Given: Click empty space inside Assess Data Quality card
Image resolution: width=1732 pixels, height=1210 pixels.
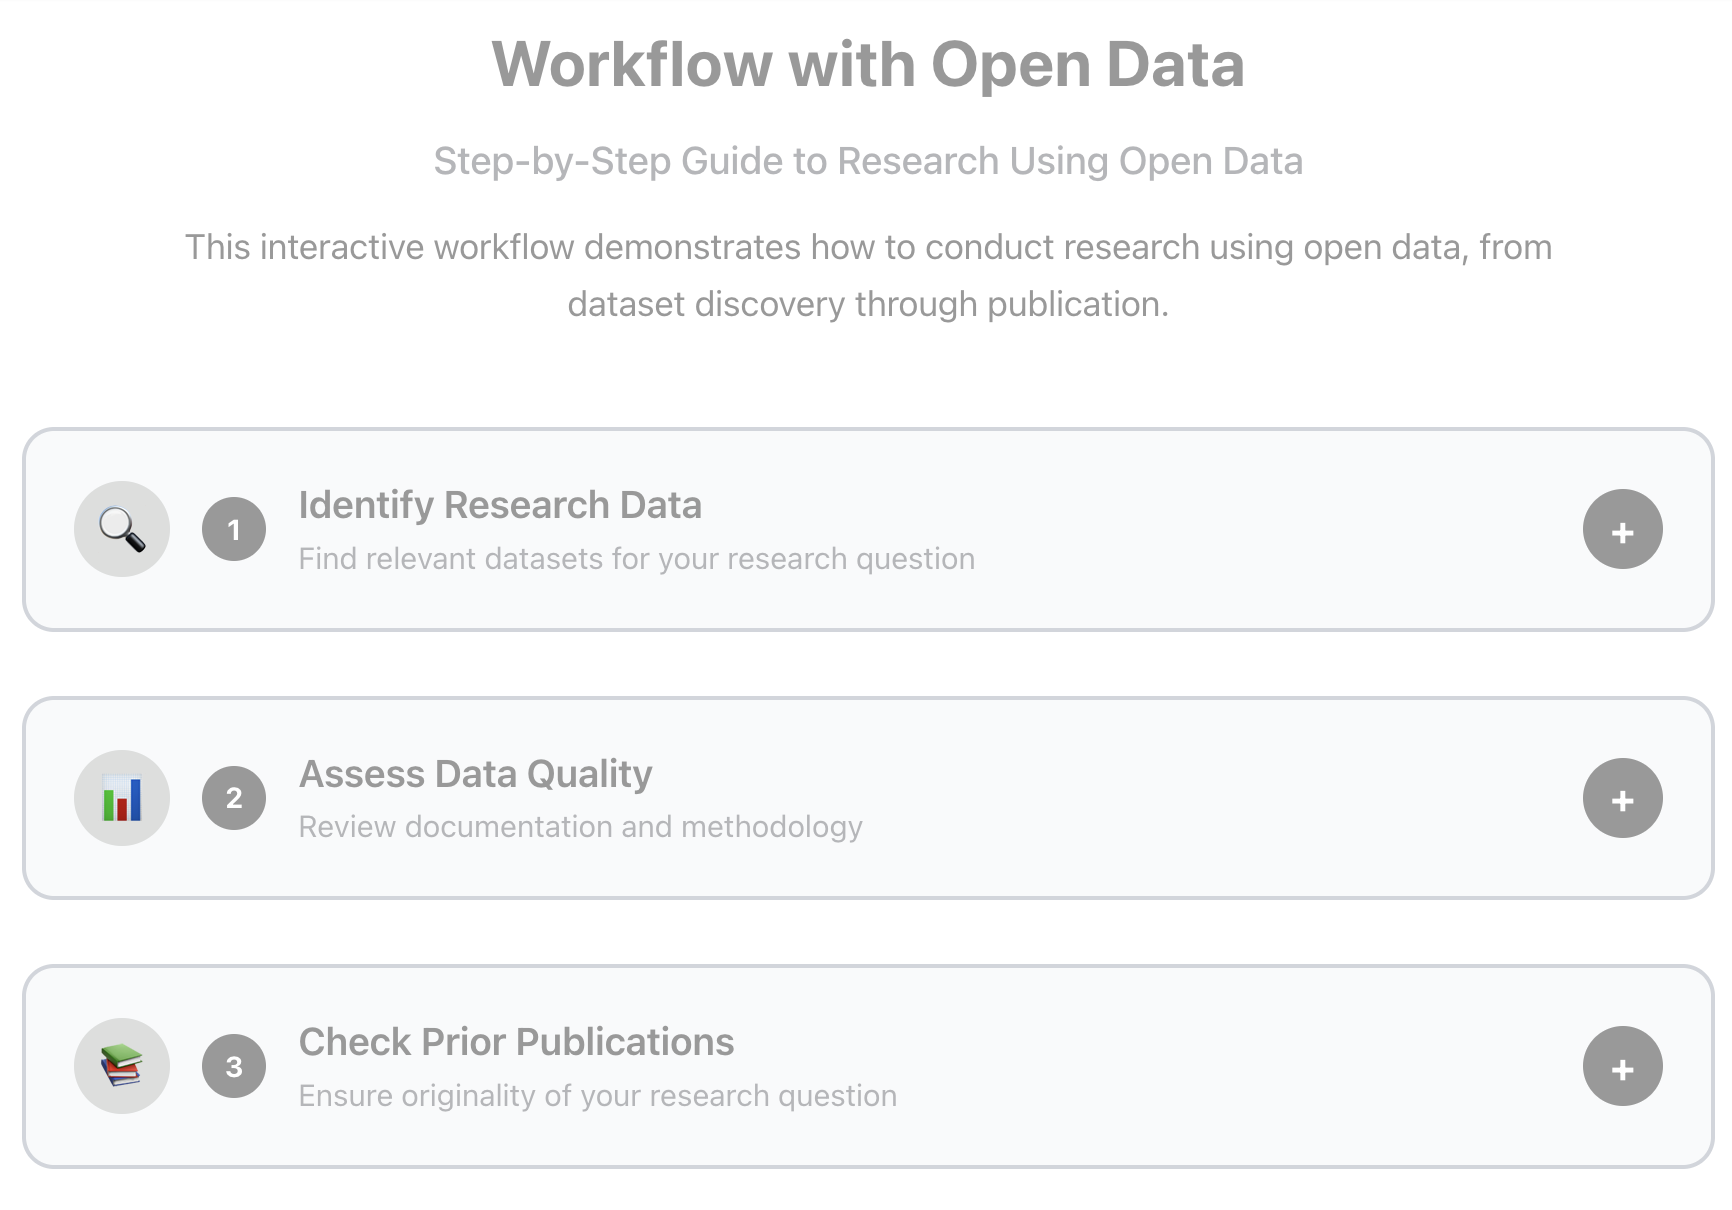Looking at the screenshot, I should coord(1200,800).
